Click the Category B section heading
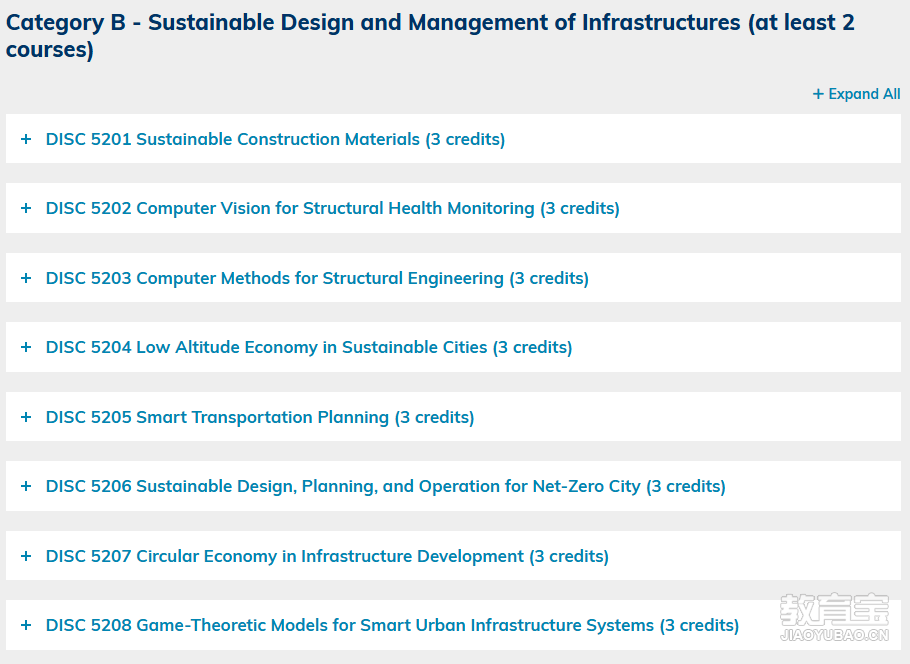 pos(430,36)
